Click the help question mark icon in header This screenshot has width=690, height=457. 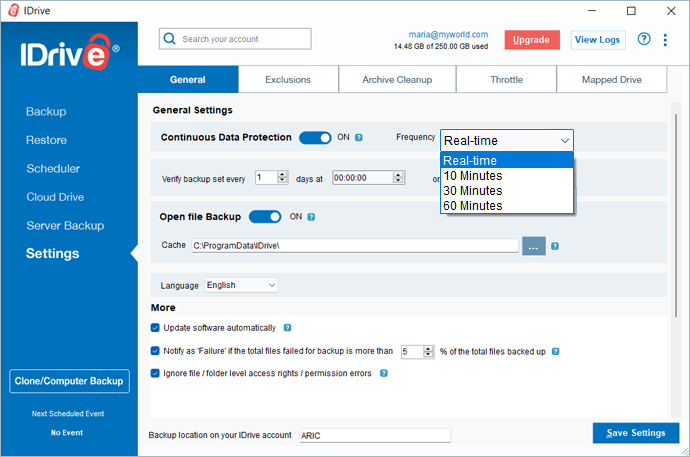[x=644, y=39]
